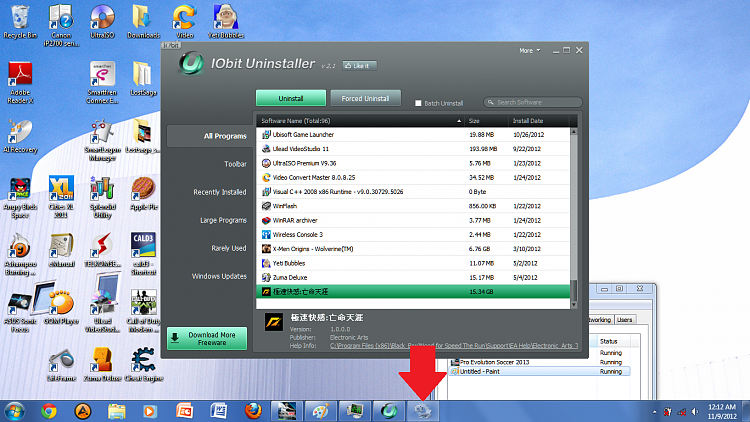Image resolution: width=750 pixels, height=422 pixels.
Task: Select the UltraISO Premium V9.36 row
Action: pyautogui.click(x=413, y=163)
